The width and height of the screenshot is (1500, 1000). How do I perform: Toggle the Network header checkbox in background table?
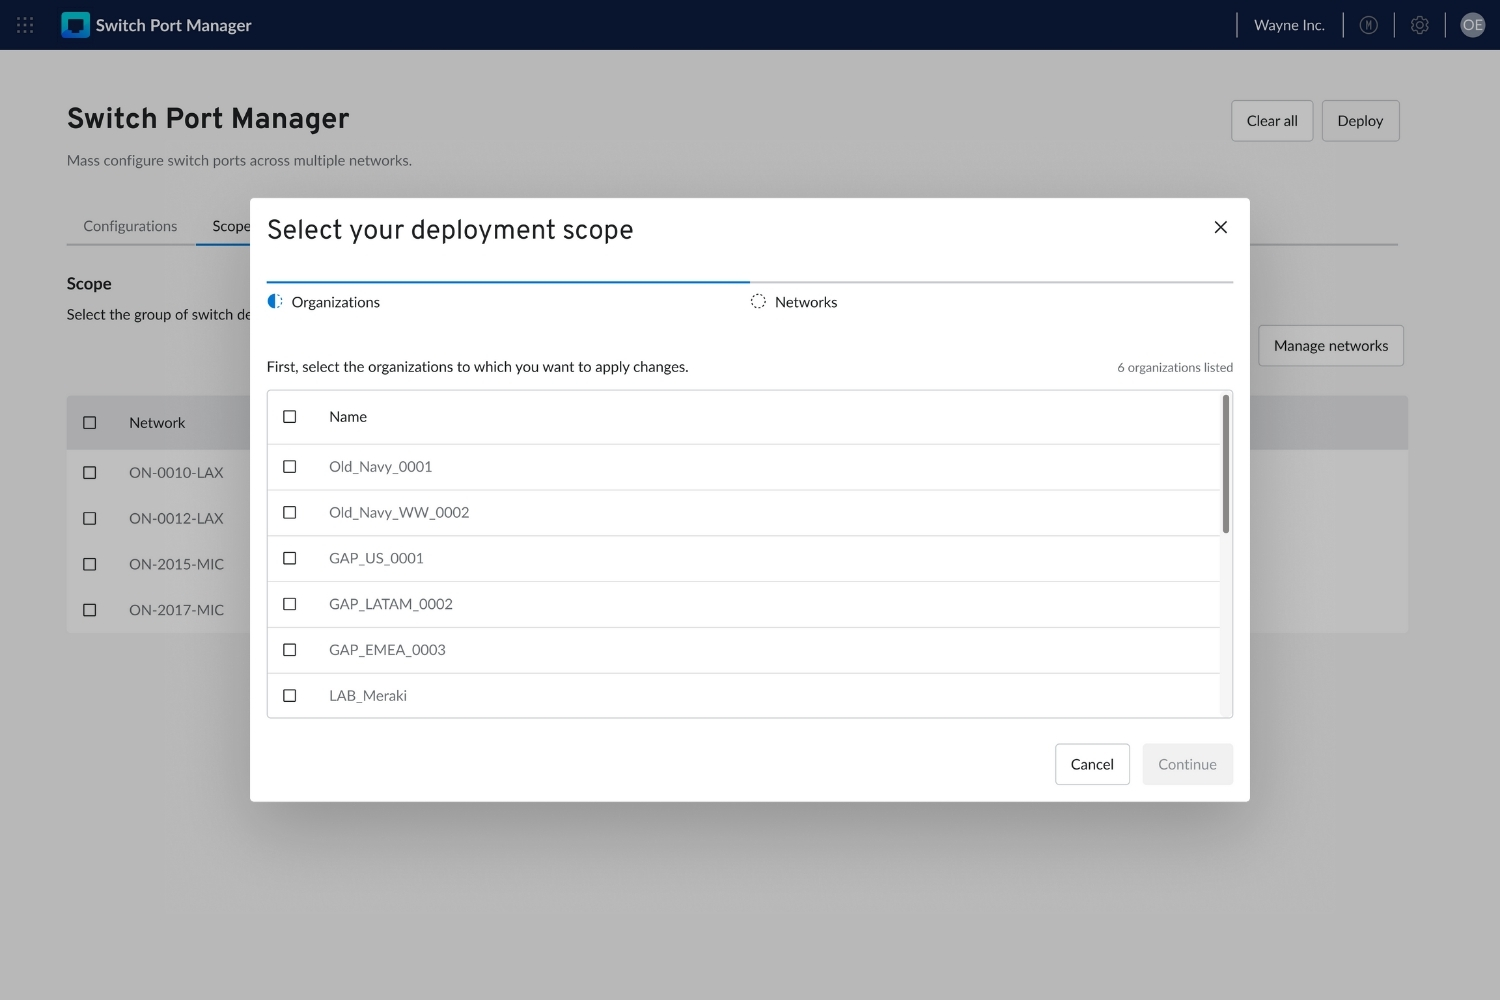[x=90, y=423]
